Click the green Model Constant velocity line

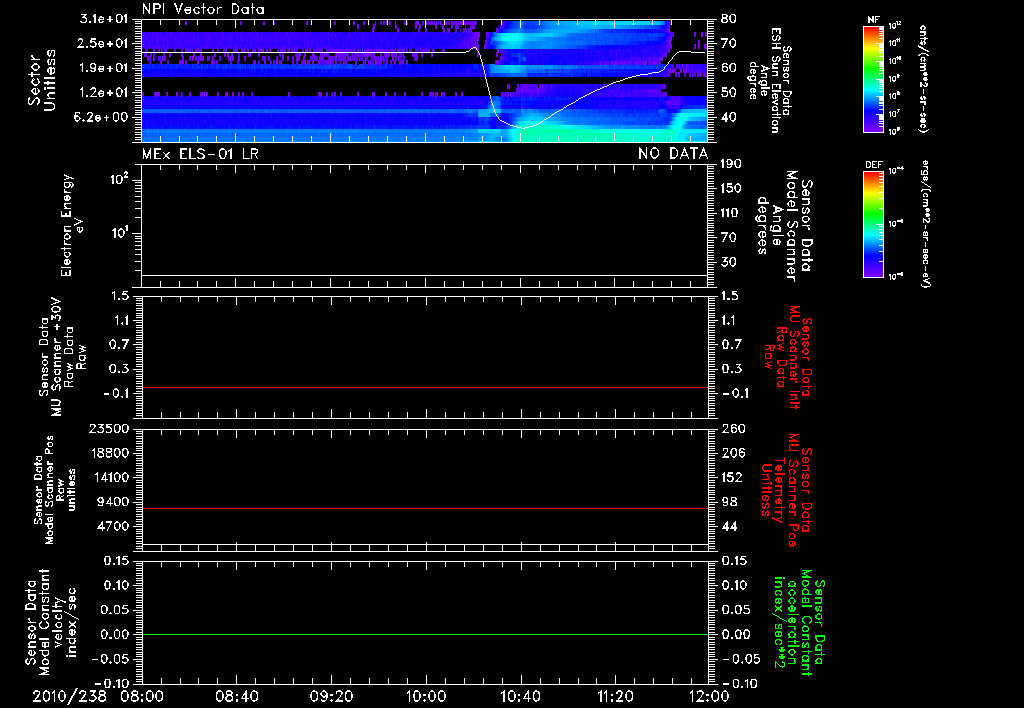(425, 634)
